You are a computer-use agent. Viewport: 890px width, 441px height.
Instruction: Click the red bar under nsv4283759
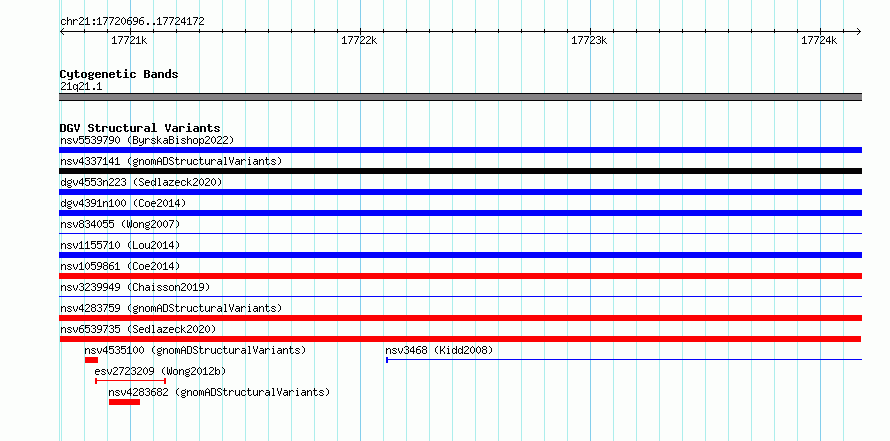pyautogui.click(x=460, y=318)
